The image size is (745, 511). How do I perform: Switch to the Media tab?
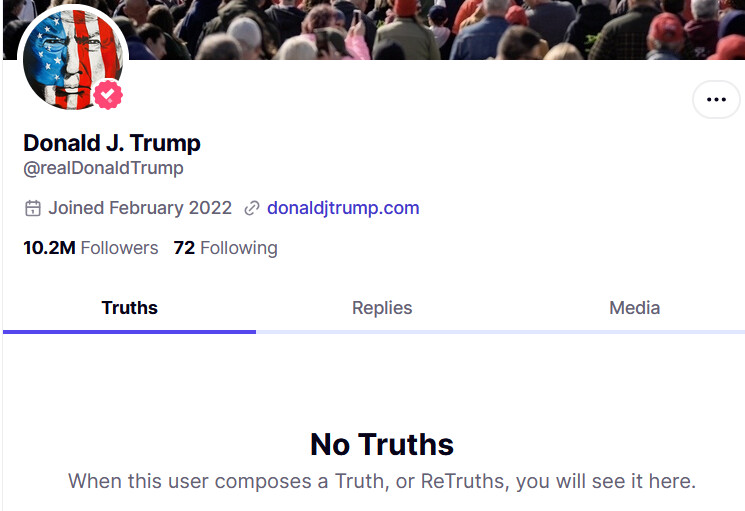pos(634,308)
